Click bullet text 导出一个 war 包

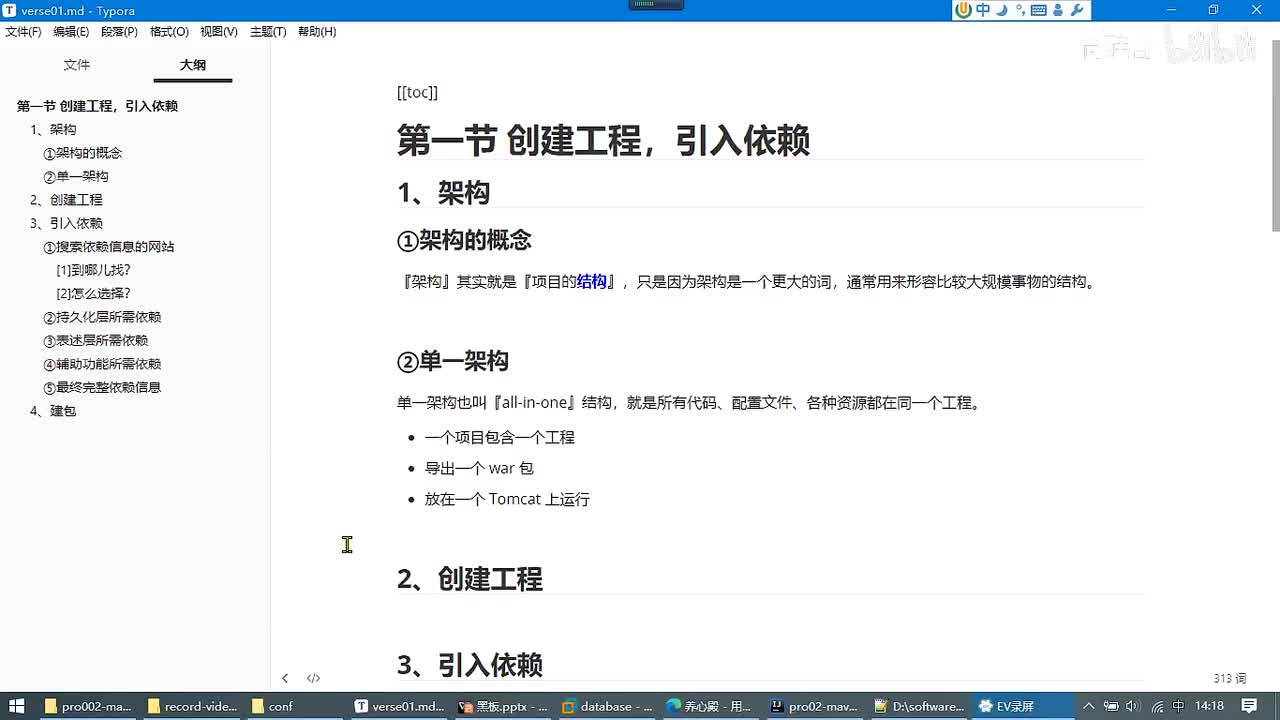(479, 468)
